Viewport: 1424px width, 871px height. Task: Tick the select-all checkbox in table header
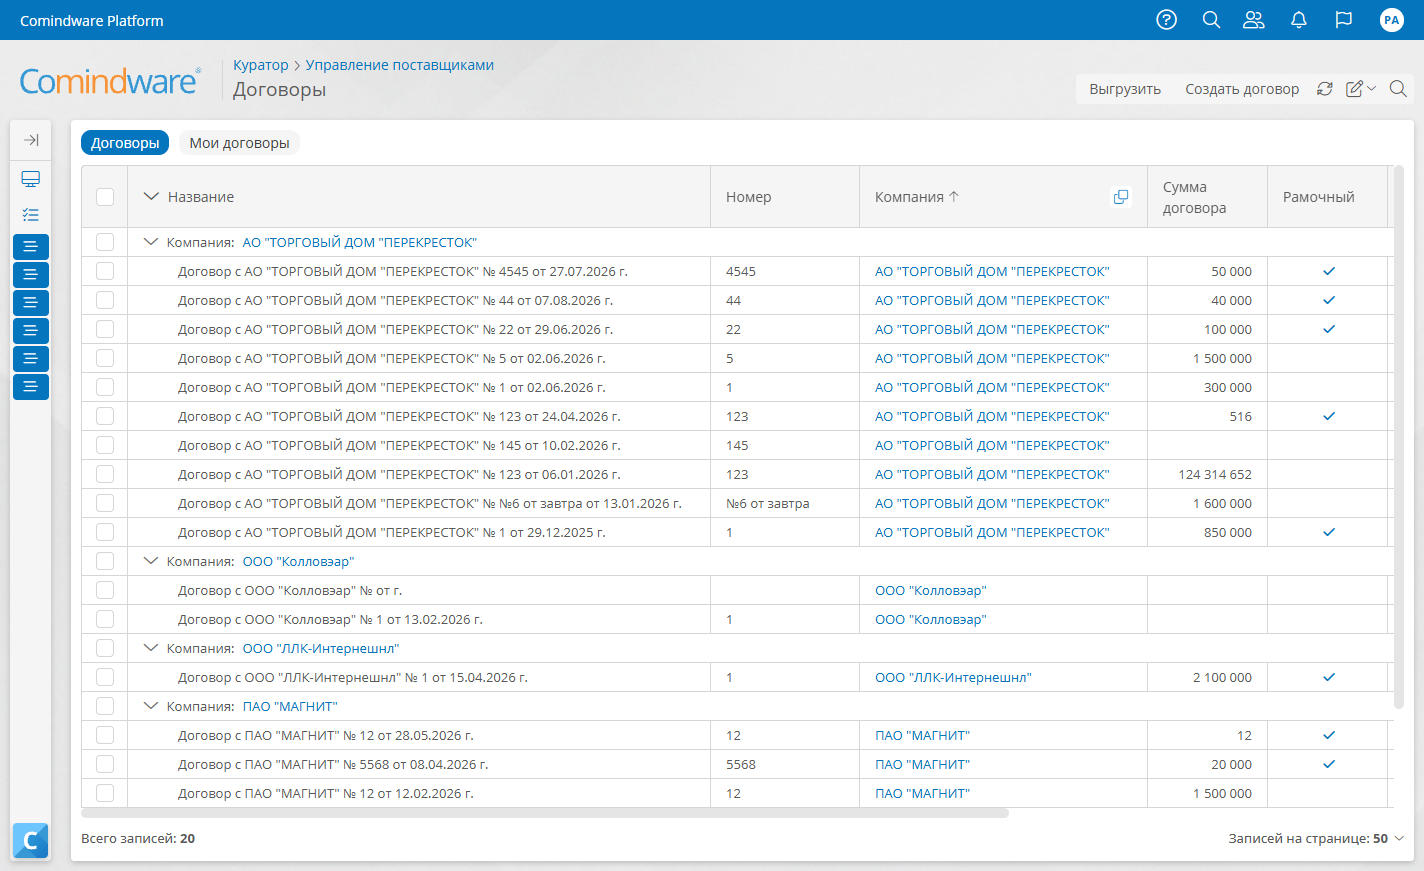click(x=105, y=197)
